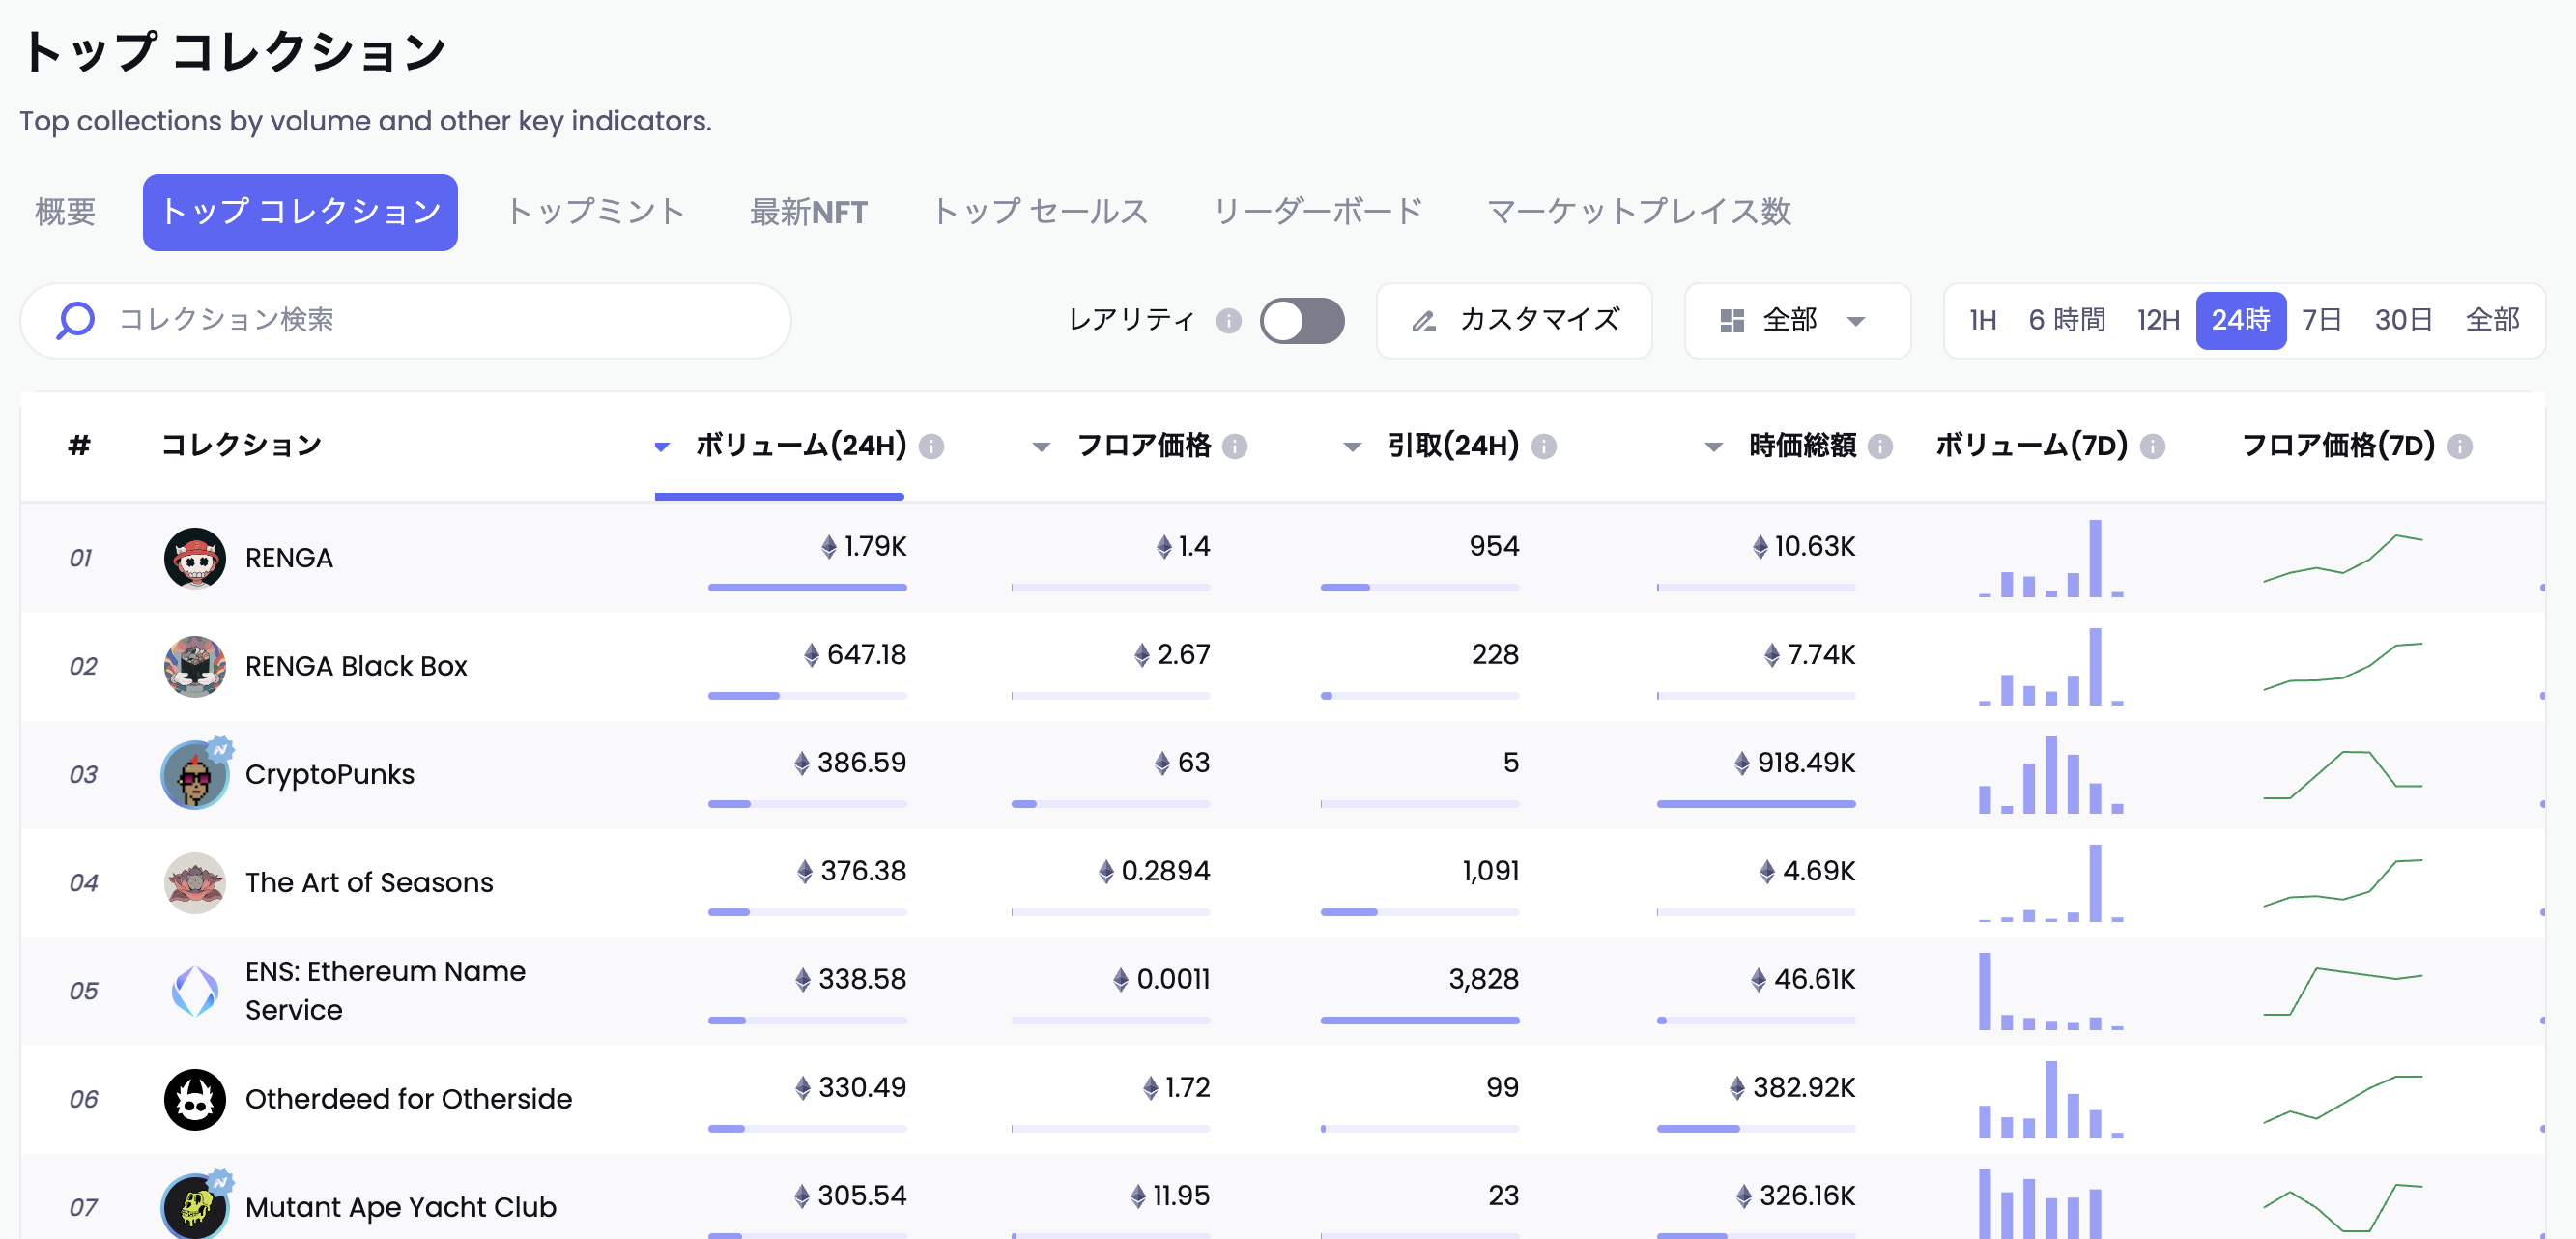Open The Art of Seasons link
This screenshot has height=1239, width=2576.
369,882
